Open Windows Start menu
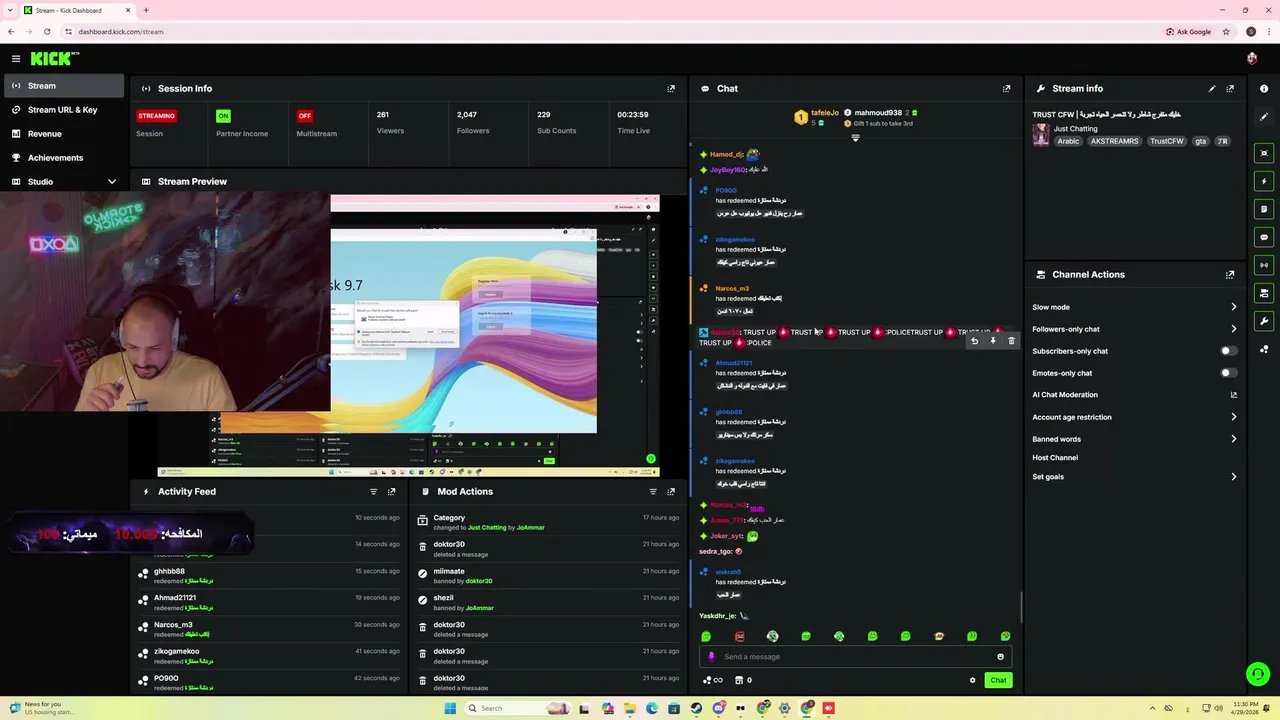 [x=450, y=708]
